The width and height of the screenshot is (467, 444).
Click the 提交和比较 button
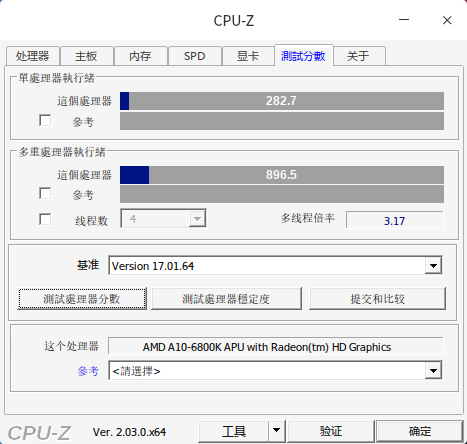(x=377, y=299)
